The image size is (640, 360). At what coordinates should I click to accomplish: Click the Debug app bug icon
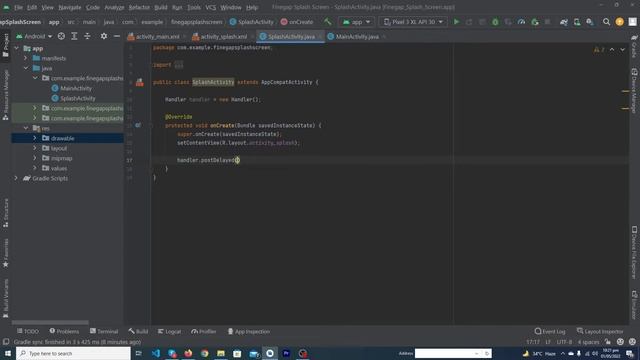(495, 22)
